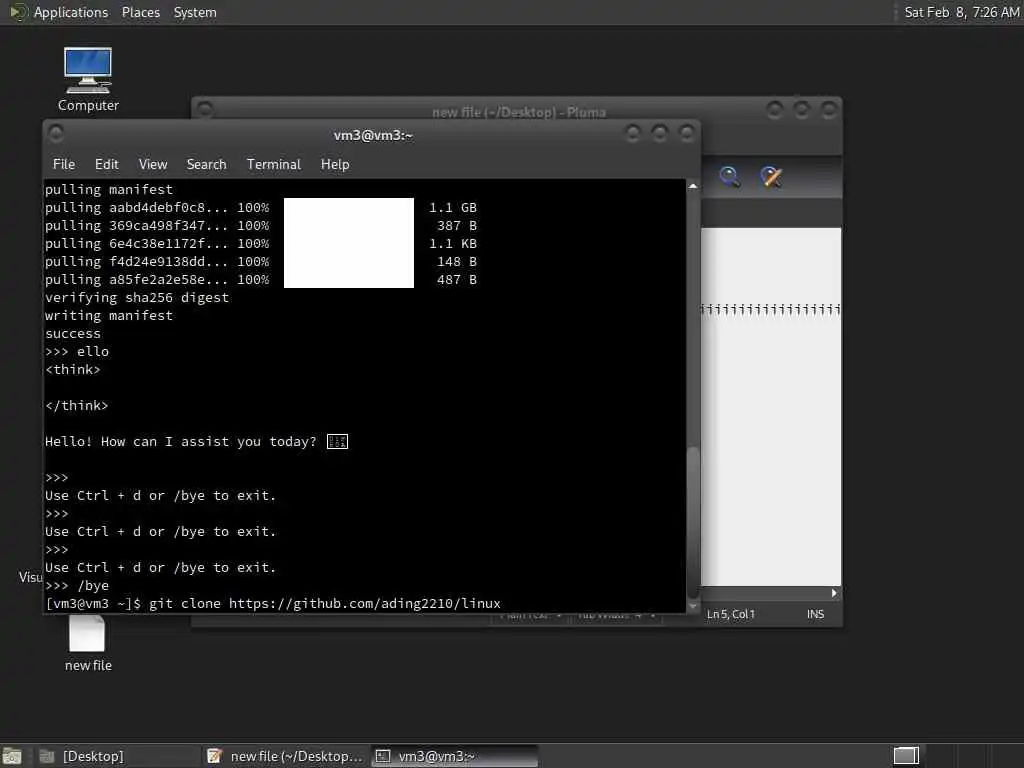Viewport: 1024px width, 768px height.
Task: Open the terminal Help menu
Action: coord(335,164)
